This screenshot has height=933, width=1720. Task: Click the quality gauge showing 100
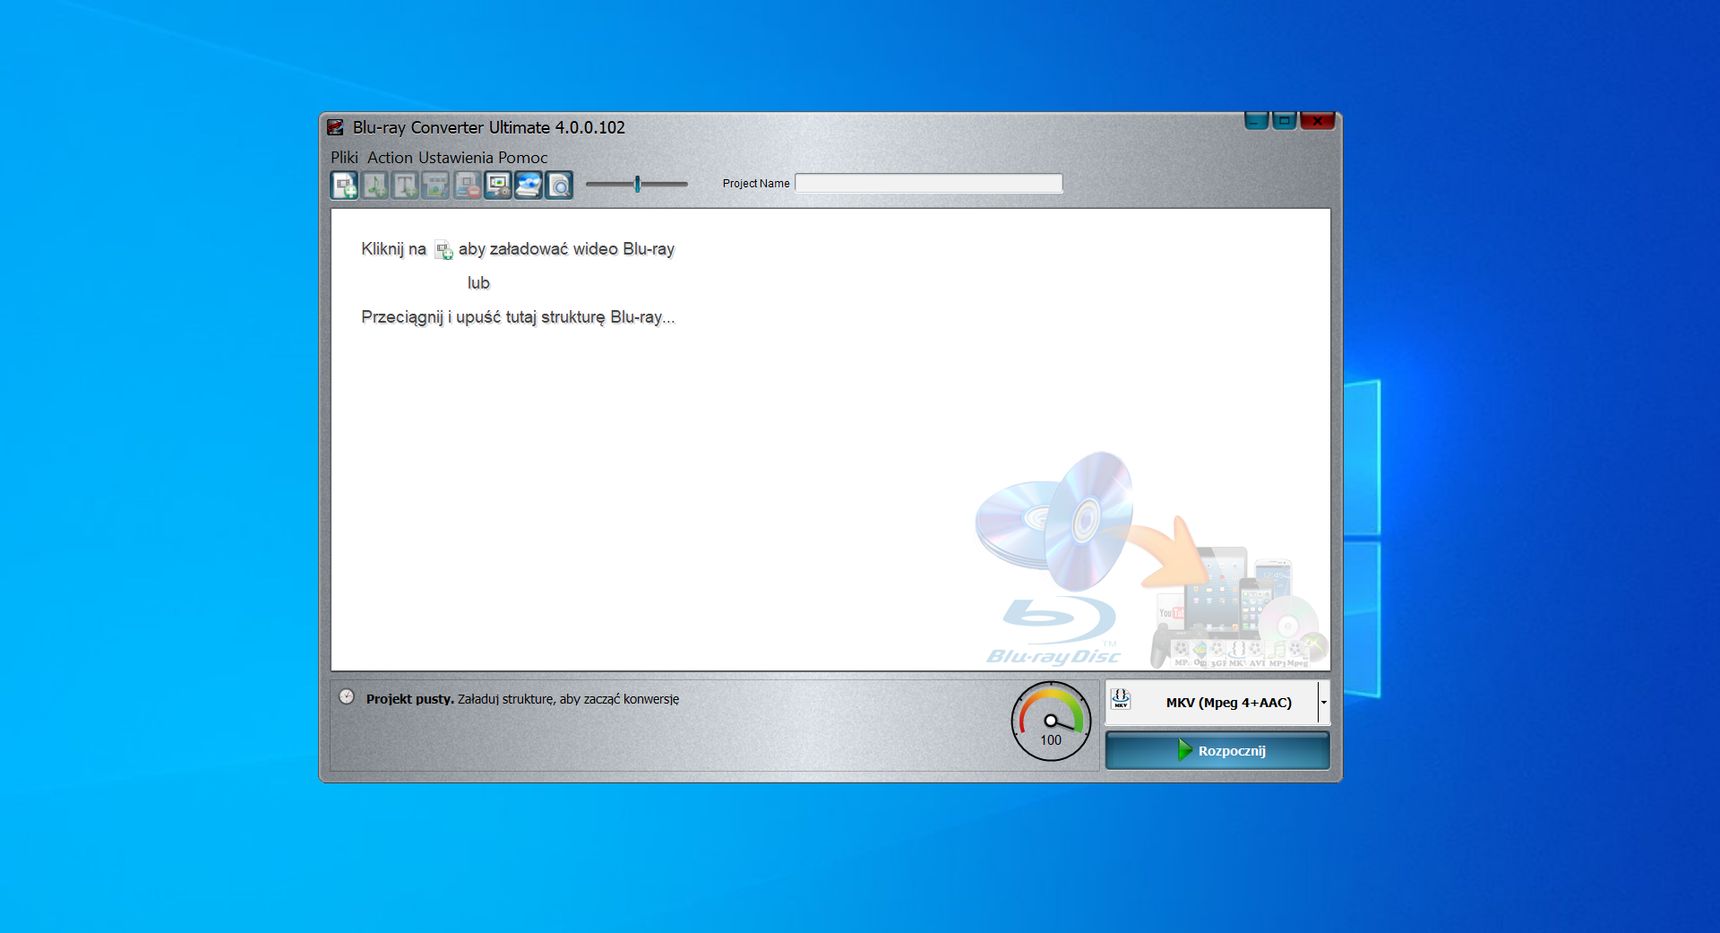(x=1051, y=722)
